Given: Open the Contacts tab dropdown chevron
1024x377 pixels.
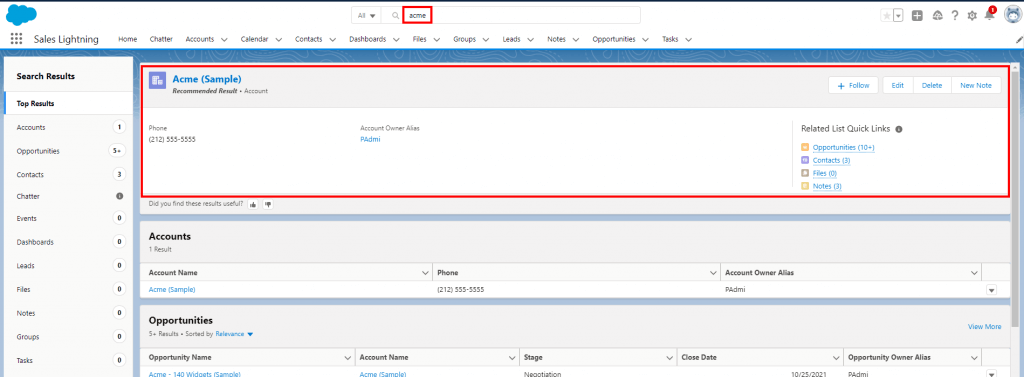Looking at the screenshot, I should click(x=332, y=39).
